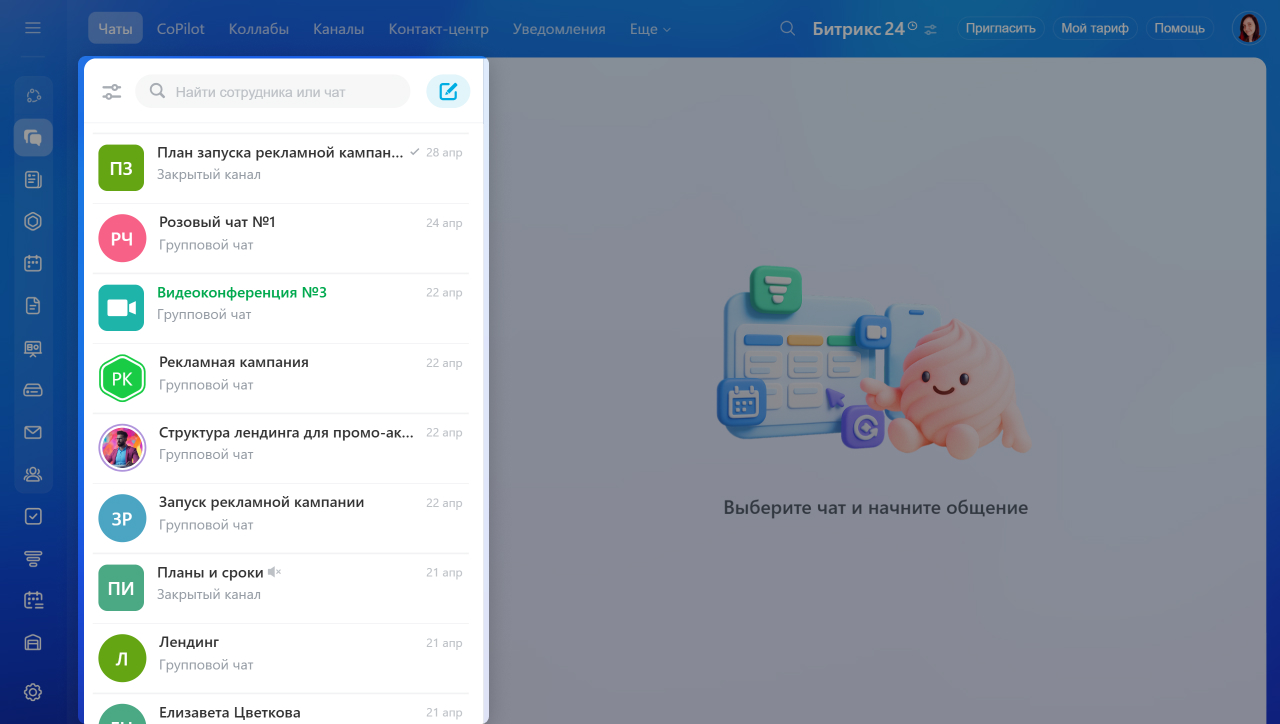This screenshot has width=1280, height=724.
Task: Open the Рекламная кампания group chat
Action: point(281,378)
